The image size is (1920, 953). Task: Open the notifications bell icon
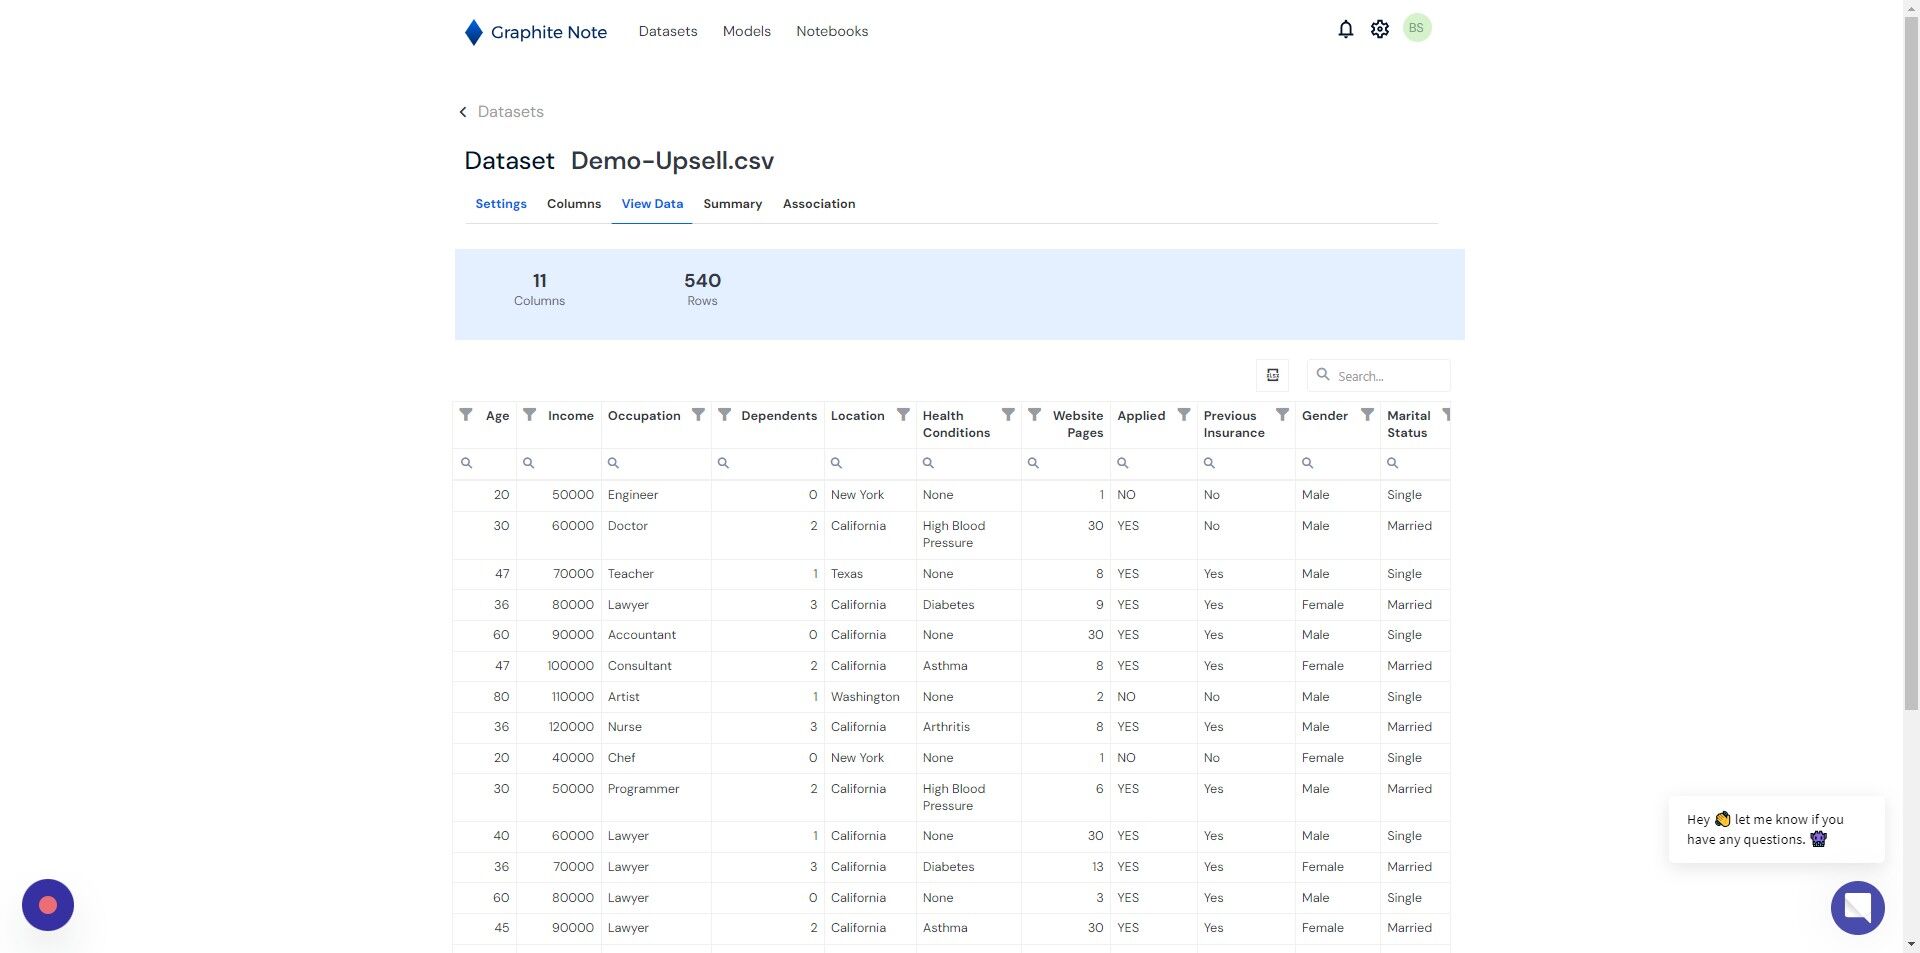point(1345,30)
